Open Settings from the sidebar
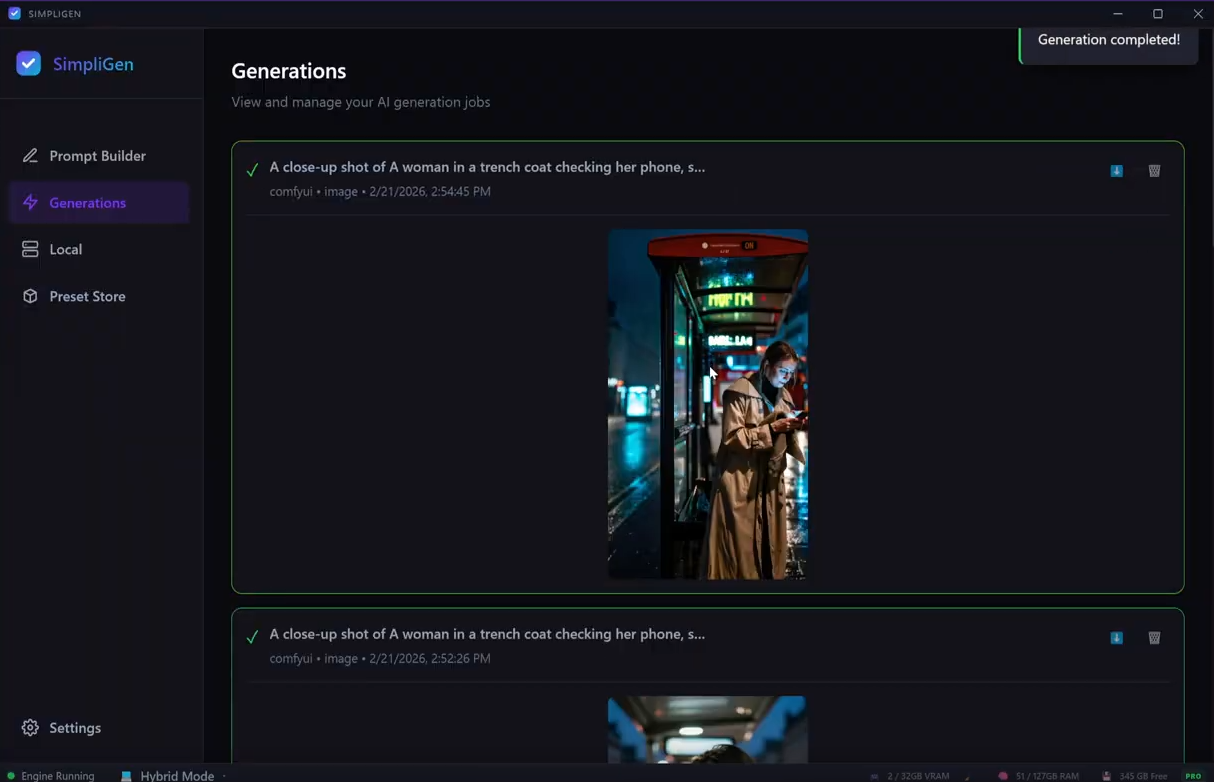The width and height of the screenshot is (1214, 782). coord(98,728)
